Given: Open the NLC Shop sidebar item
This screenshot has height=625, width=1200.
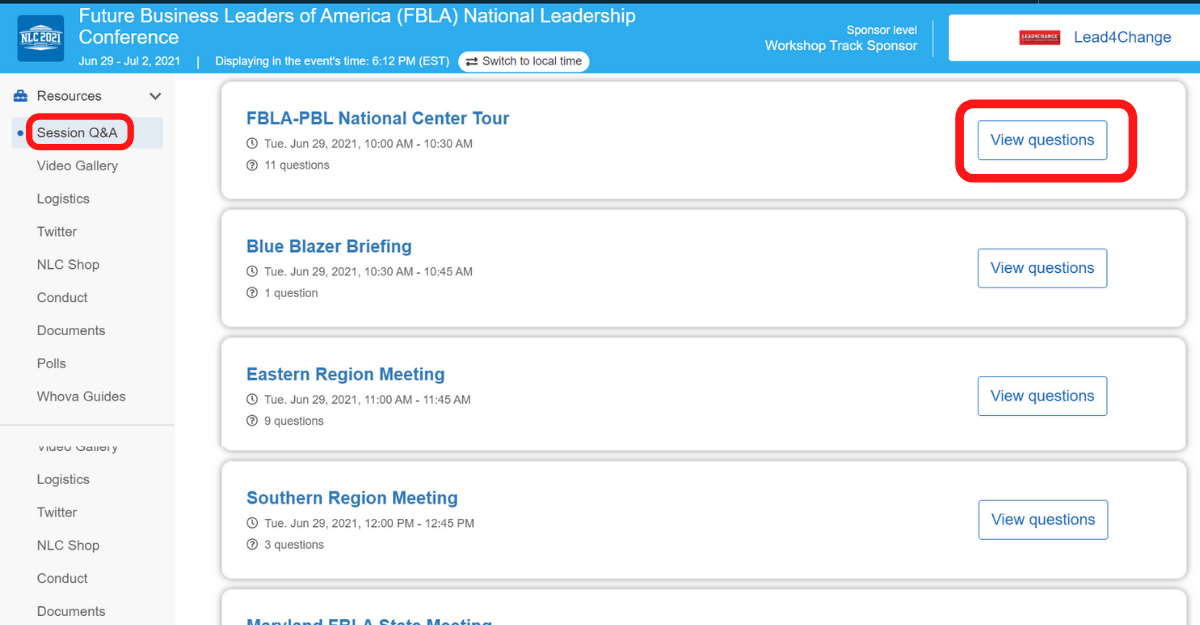Looking at the screenshot, I should pos(68,265).
